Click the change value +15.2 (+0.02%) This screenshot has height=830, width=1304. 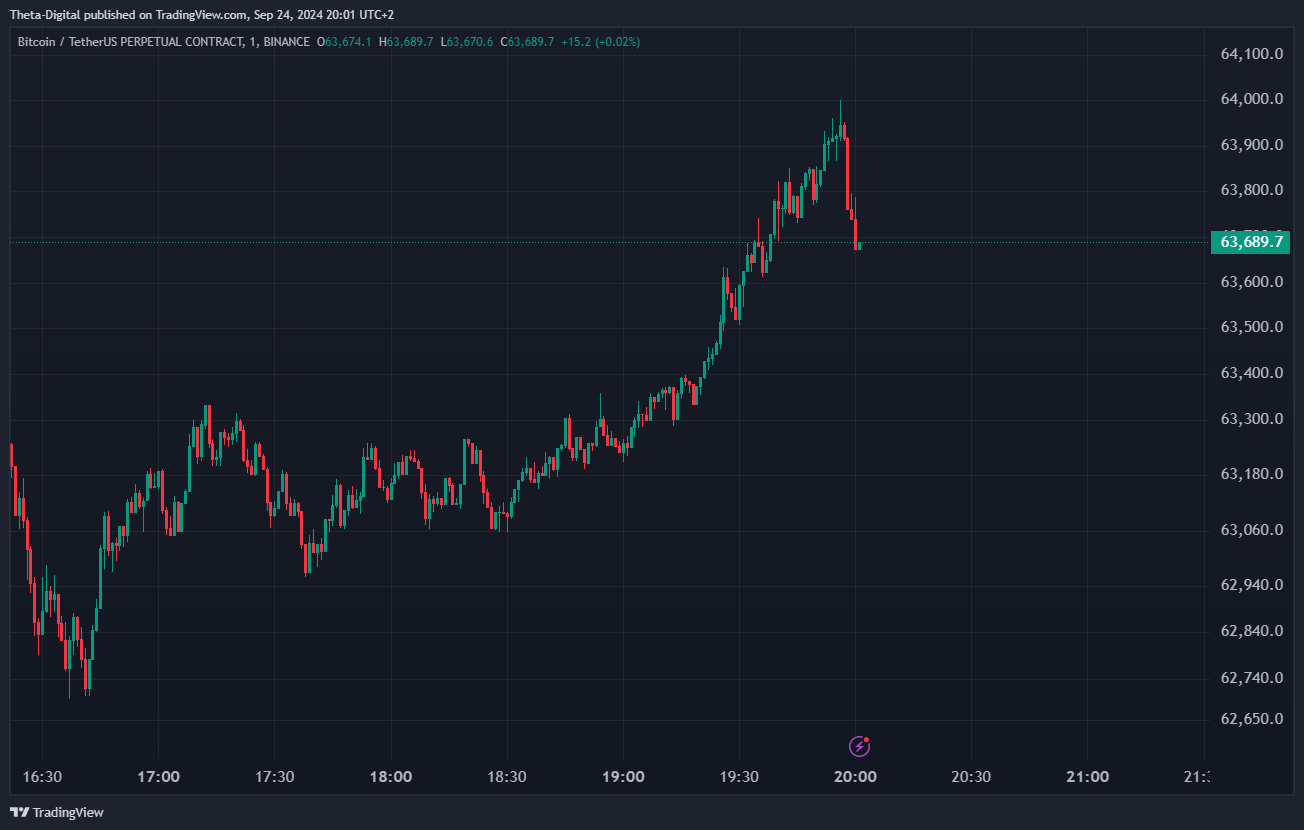600,42
